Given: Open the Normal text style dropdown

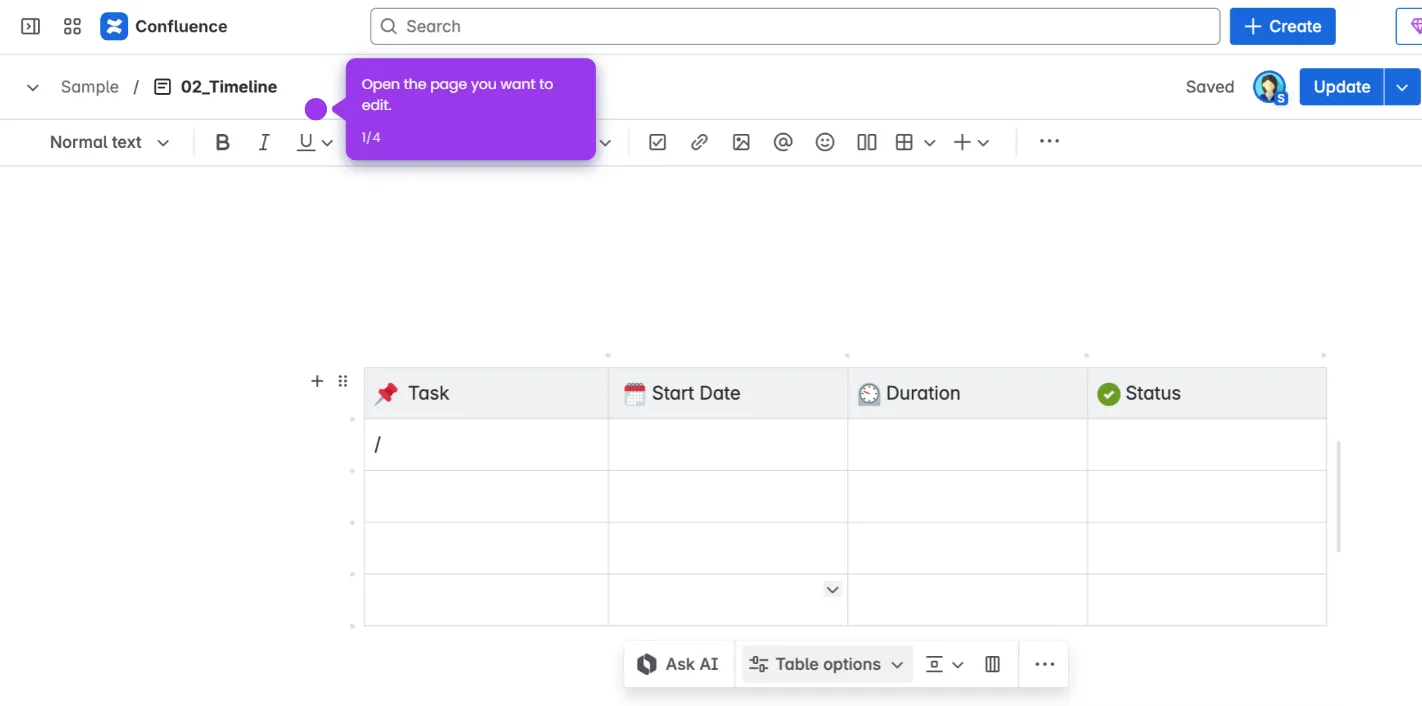Looking at the screenshot, I should tap(110, 142).
